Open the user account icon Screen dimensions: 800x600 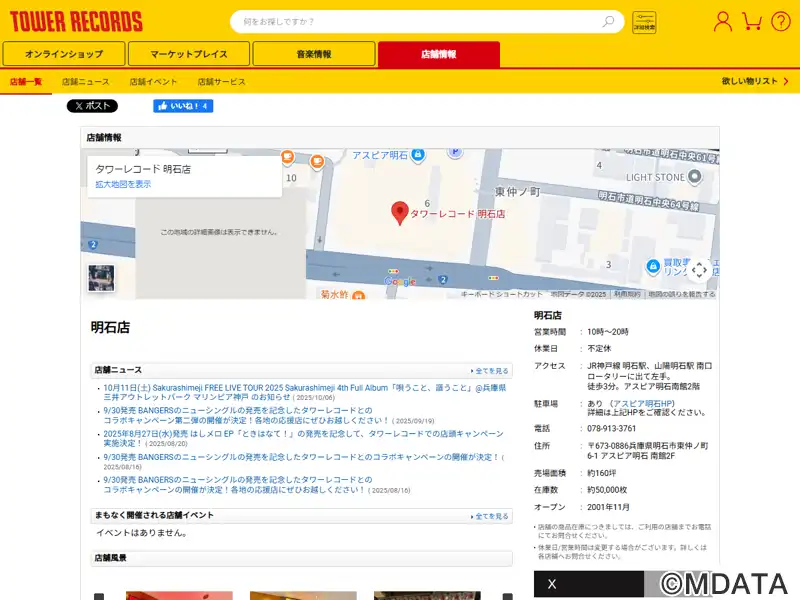pyautogui.click(x=722, y=21)
